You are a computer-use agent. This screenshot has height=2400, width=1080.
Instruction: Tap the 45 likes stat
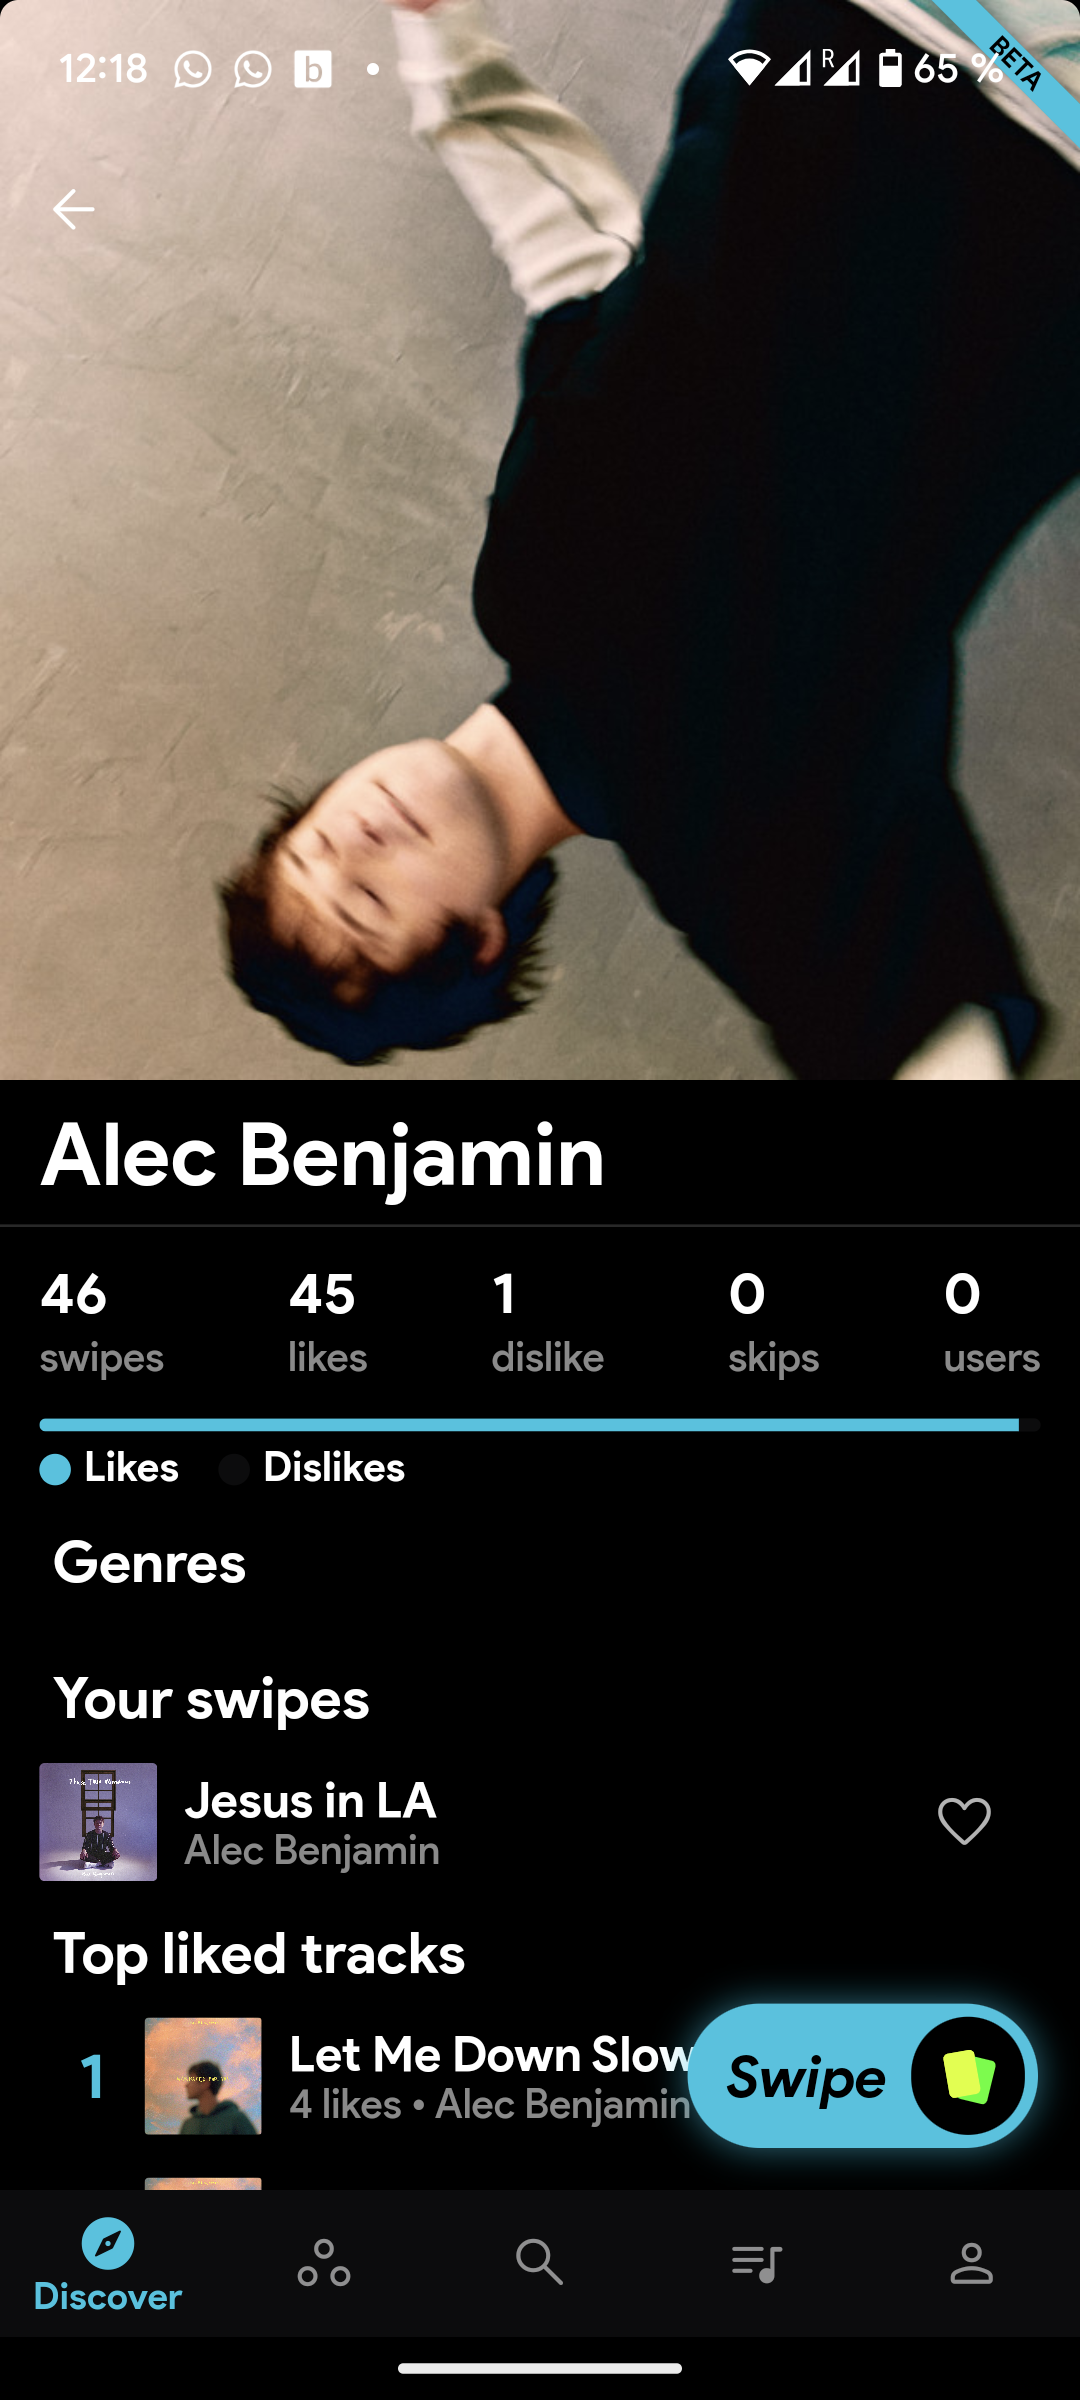pyautogui.click(x=327, y=1320)
